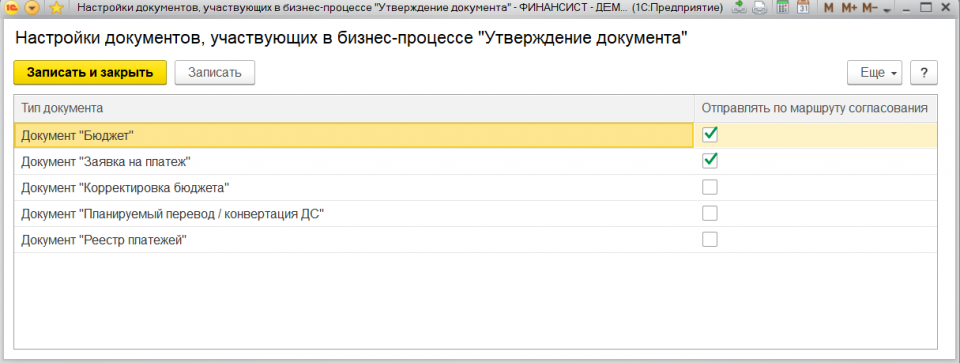
Task: Select the "Планируемый перевод / конвертация ДС" row
Action: pyautogui.click(x=475, y=213)
